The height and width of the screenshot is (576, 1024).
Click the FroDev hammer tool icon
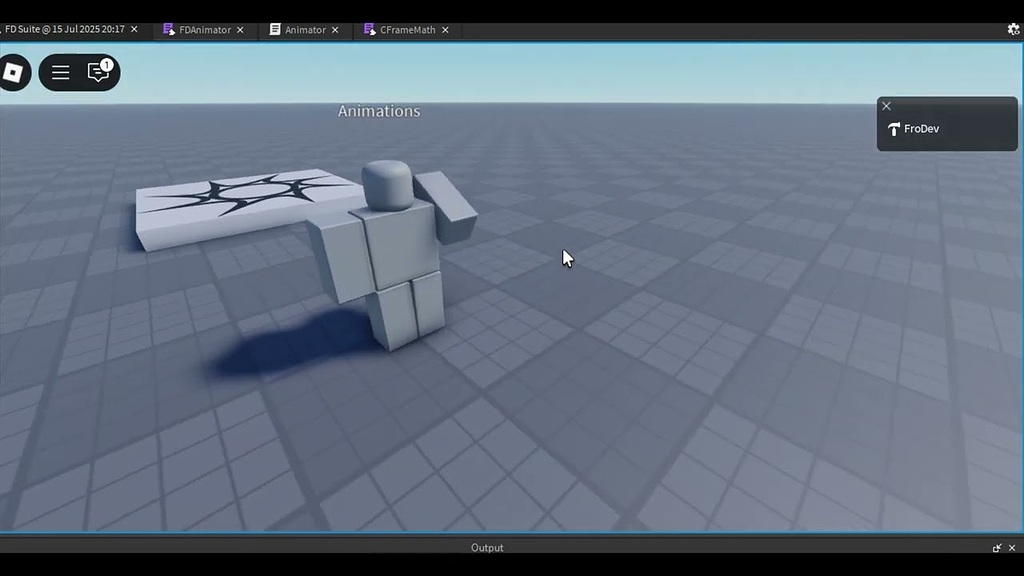pos(893,127)
